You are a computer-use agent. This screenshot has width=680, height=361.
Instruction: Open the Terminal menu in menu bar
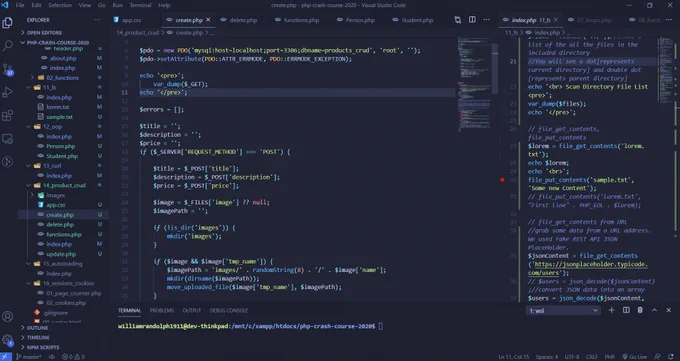coord(141,5)
